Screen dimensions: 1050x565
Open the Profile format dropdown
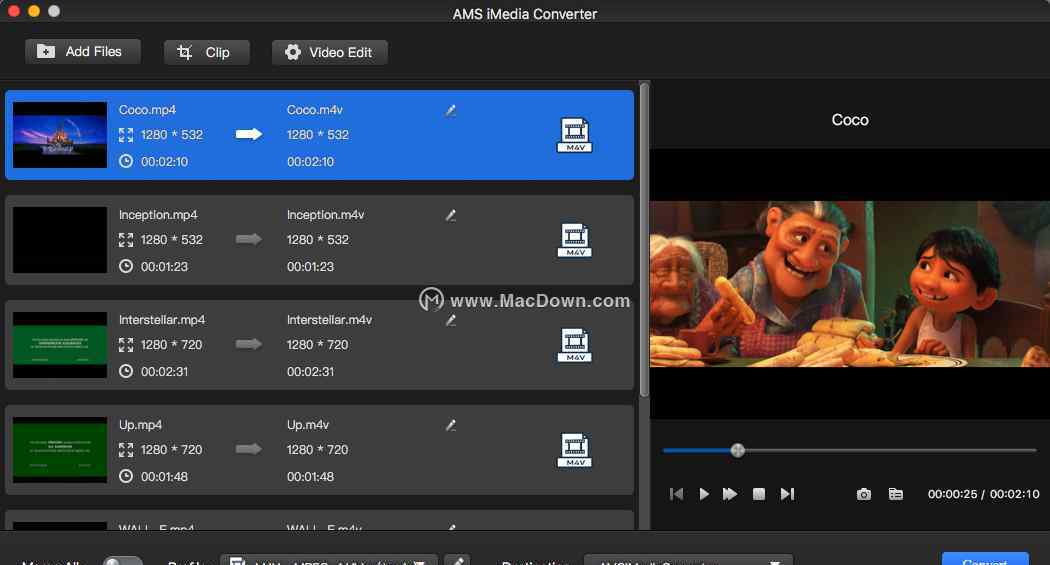[x=329, y=560]
